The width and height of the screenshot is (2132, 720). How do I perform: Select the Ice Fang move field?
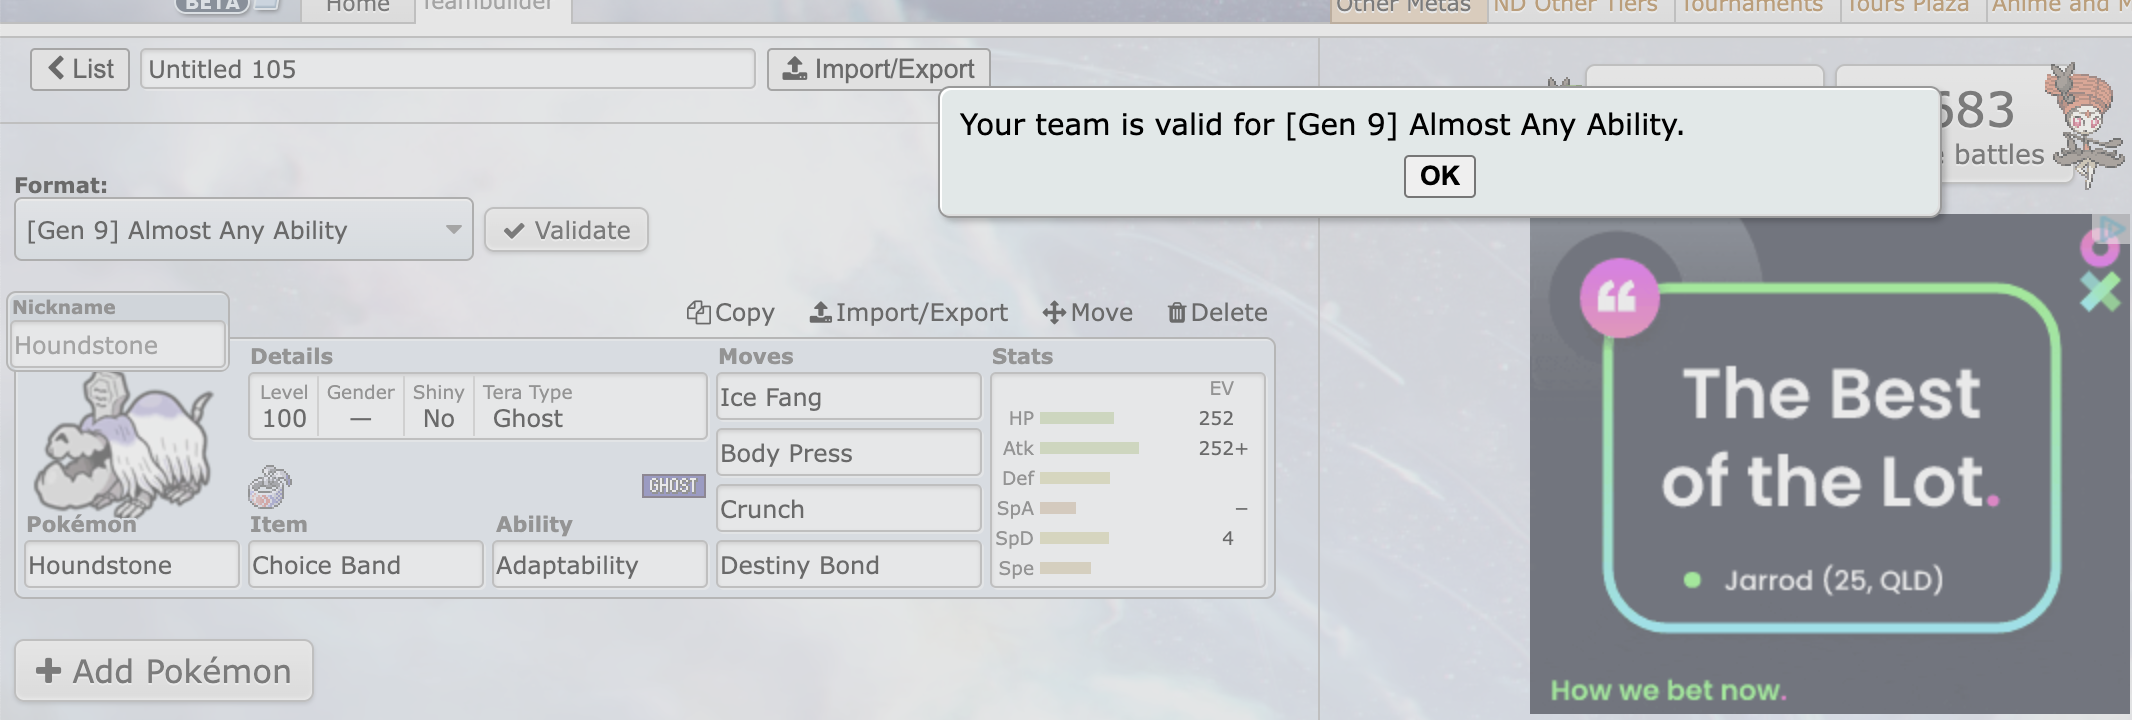849,397
